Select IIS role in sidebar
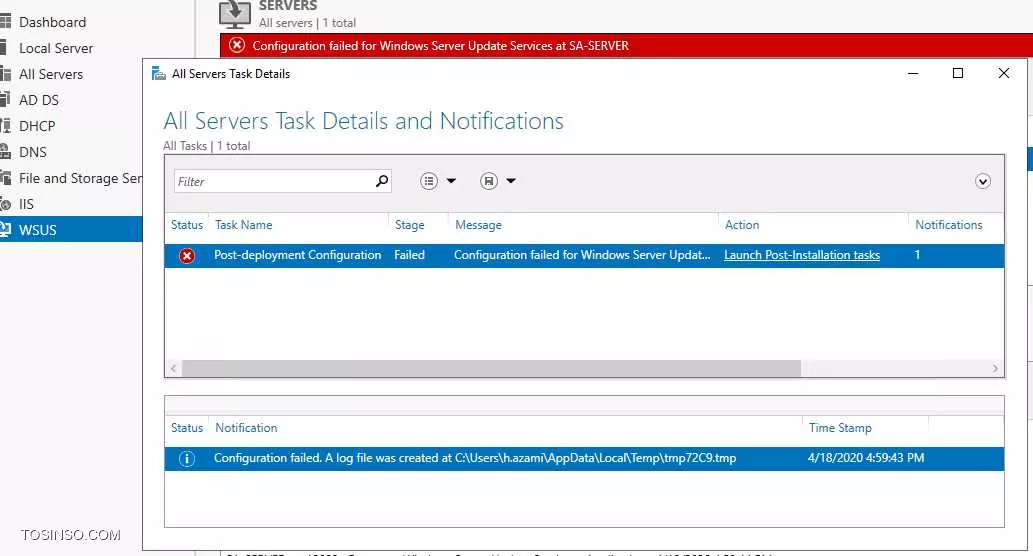The height and width of the screenshot is (556, 1033). pyautogui.click(x=26, y=204)
